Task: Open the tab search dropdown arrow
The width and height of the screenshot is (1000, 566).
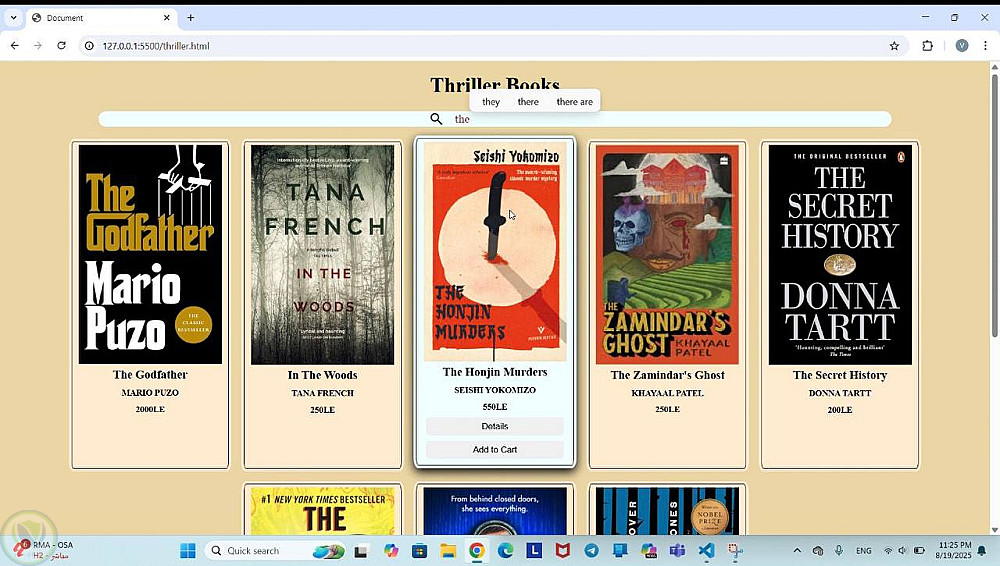Action: pos(13,18)
